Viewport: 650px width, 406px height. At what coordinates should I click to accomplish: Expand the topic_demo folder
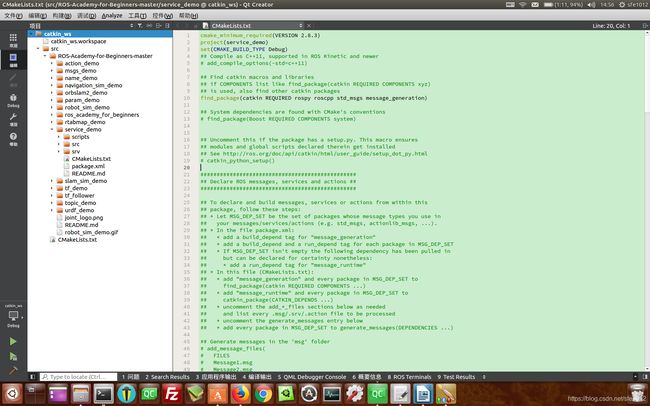pyautogui.click(x=52, y=203)
